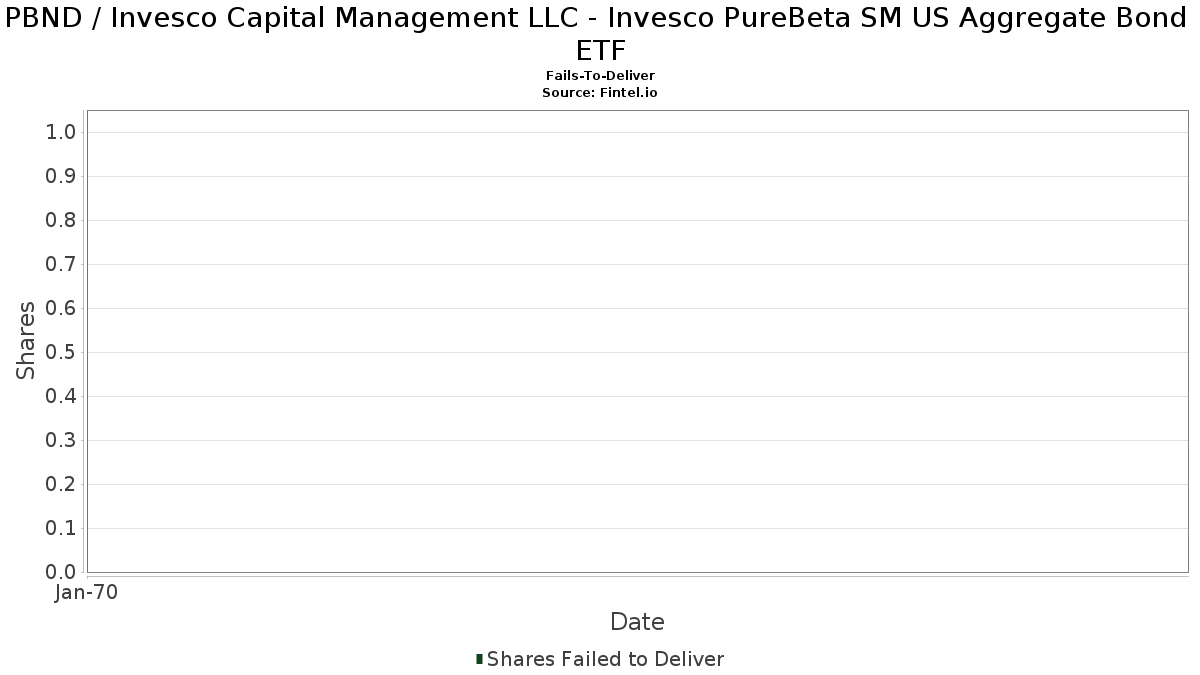Viewport: 1200px width, 675px height.
Task: Open the Source: Fintel.io label
Action: pyautogui.click(x=600, y=92)
